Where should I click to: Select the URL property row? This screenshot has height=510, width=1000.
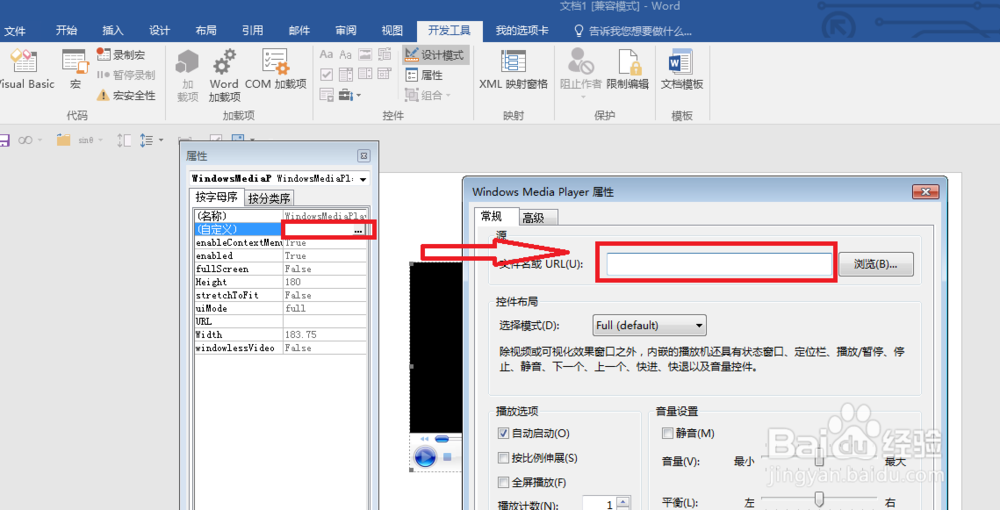coord(281,322)
